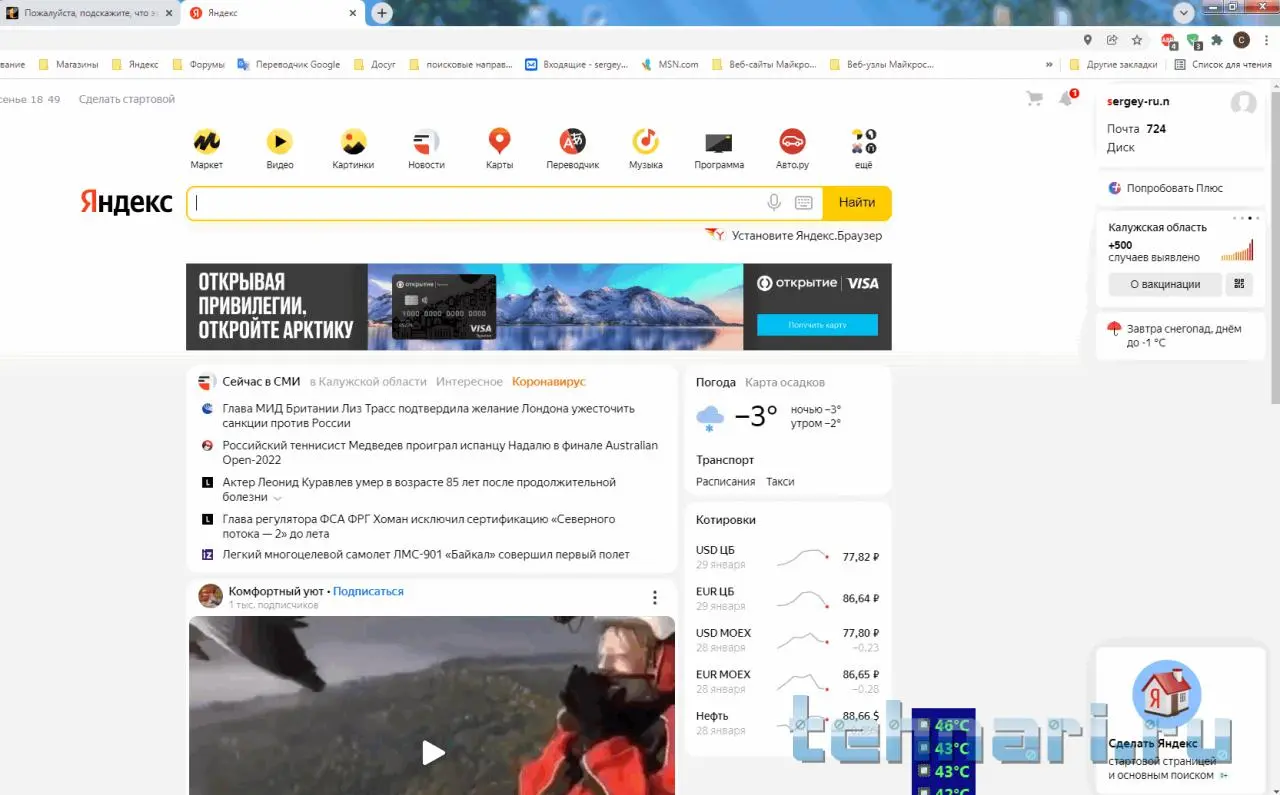Viewport: 1280px width, 795px height.
Task: Expand the ещё more services menu
Action: [863, 147]
